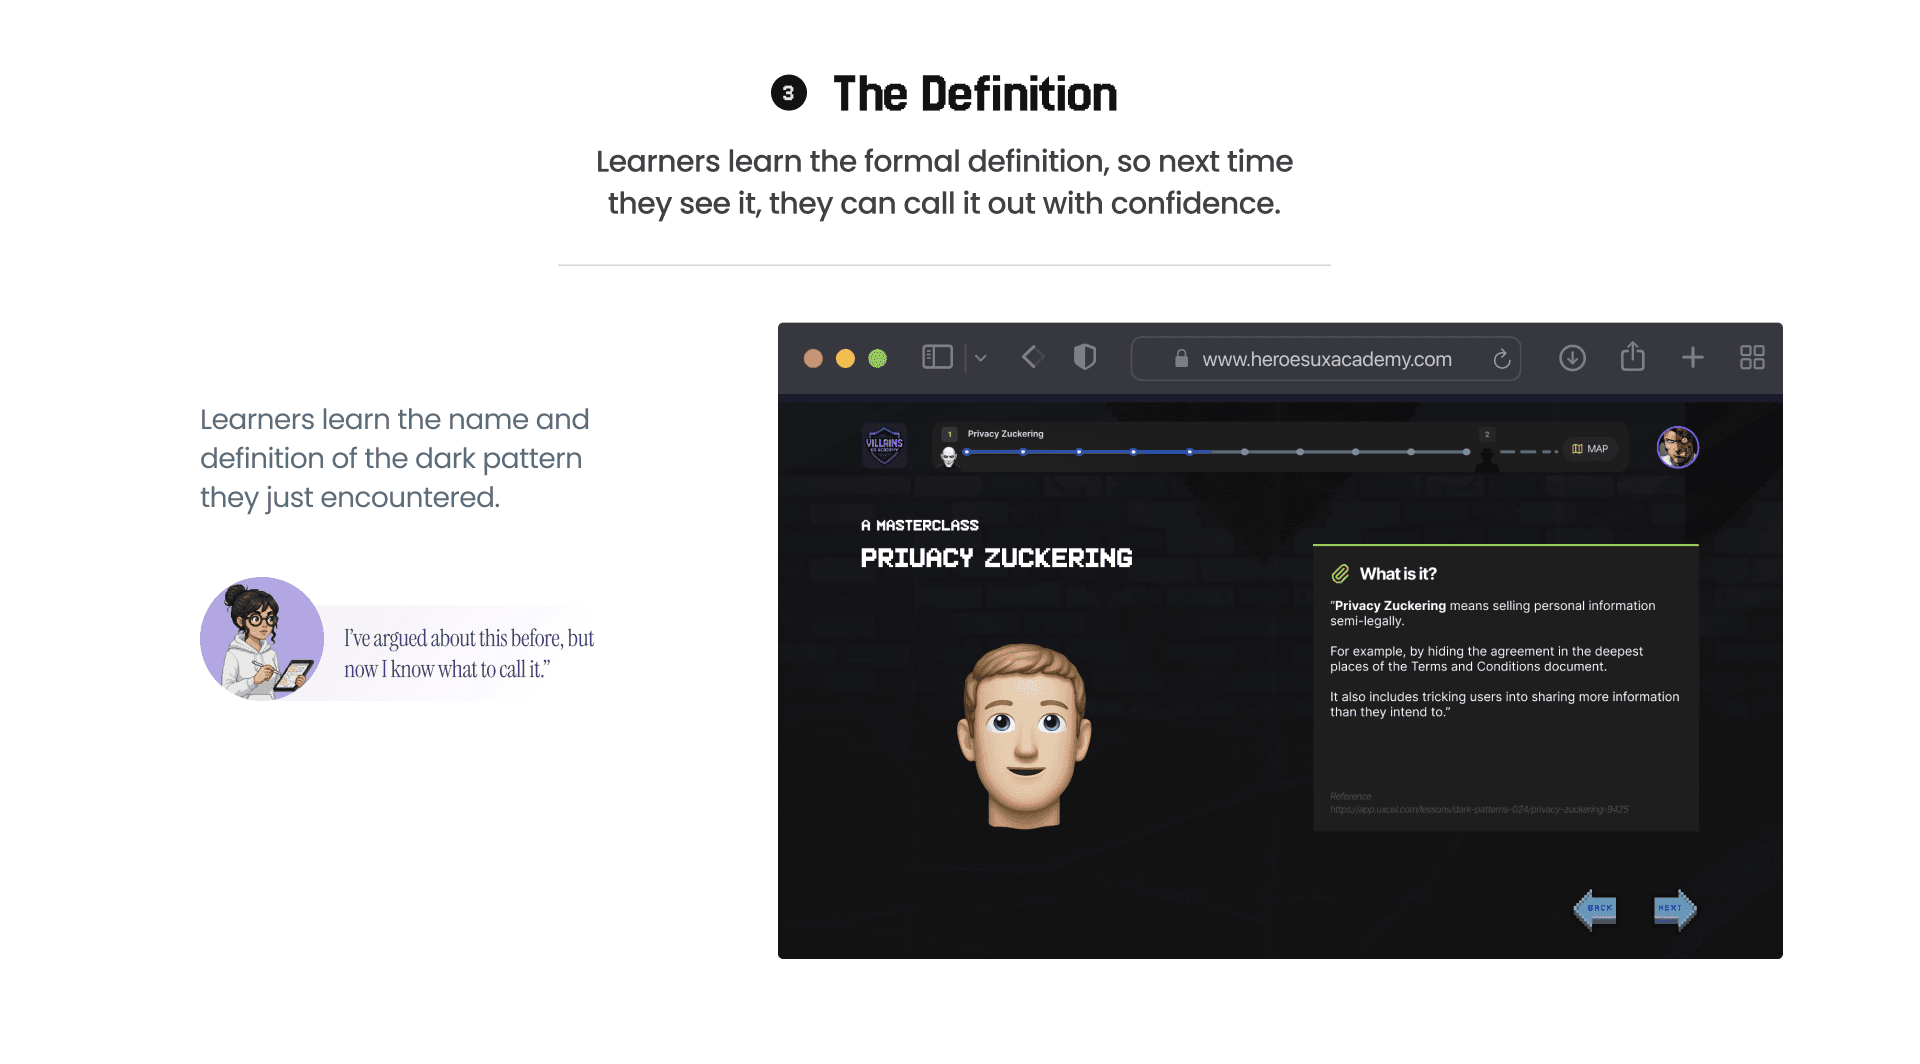Click the lock icon in address bar
Viewport: 1920px width, 1064px height.
coord(1181,358)
